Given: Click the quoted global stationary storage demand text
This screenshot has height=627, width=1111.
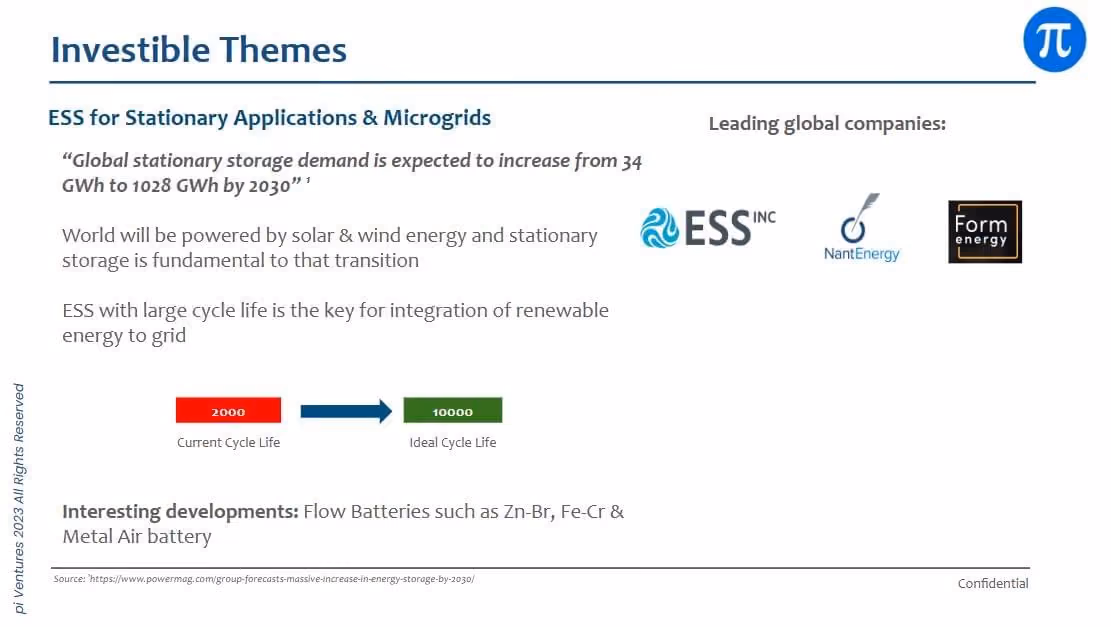Looking at the screenshot, I should 351,173.
